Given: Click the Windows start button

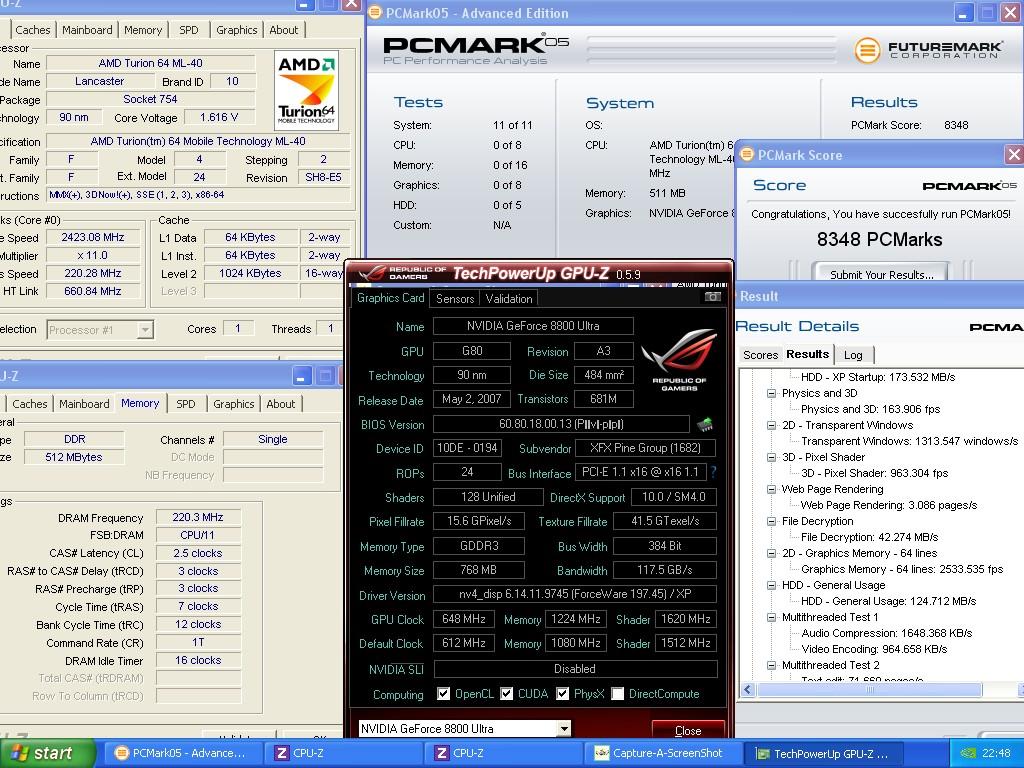Looking at the screenshot, I should [48, 753].
